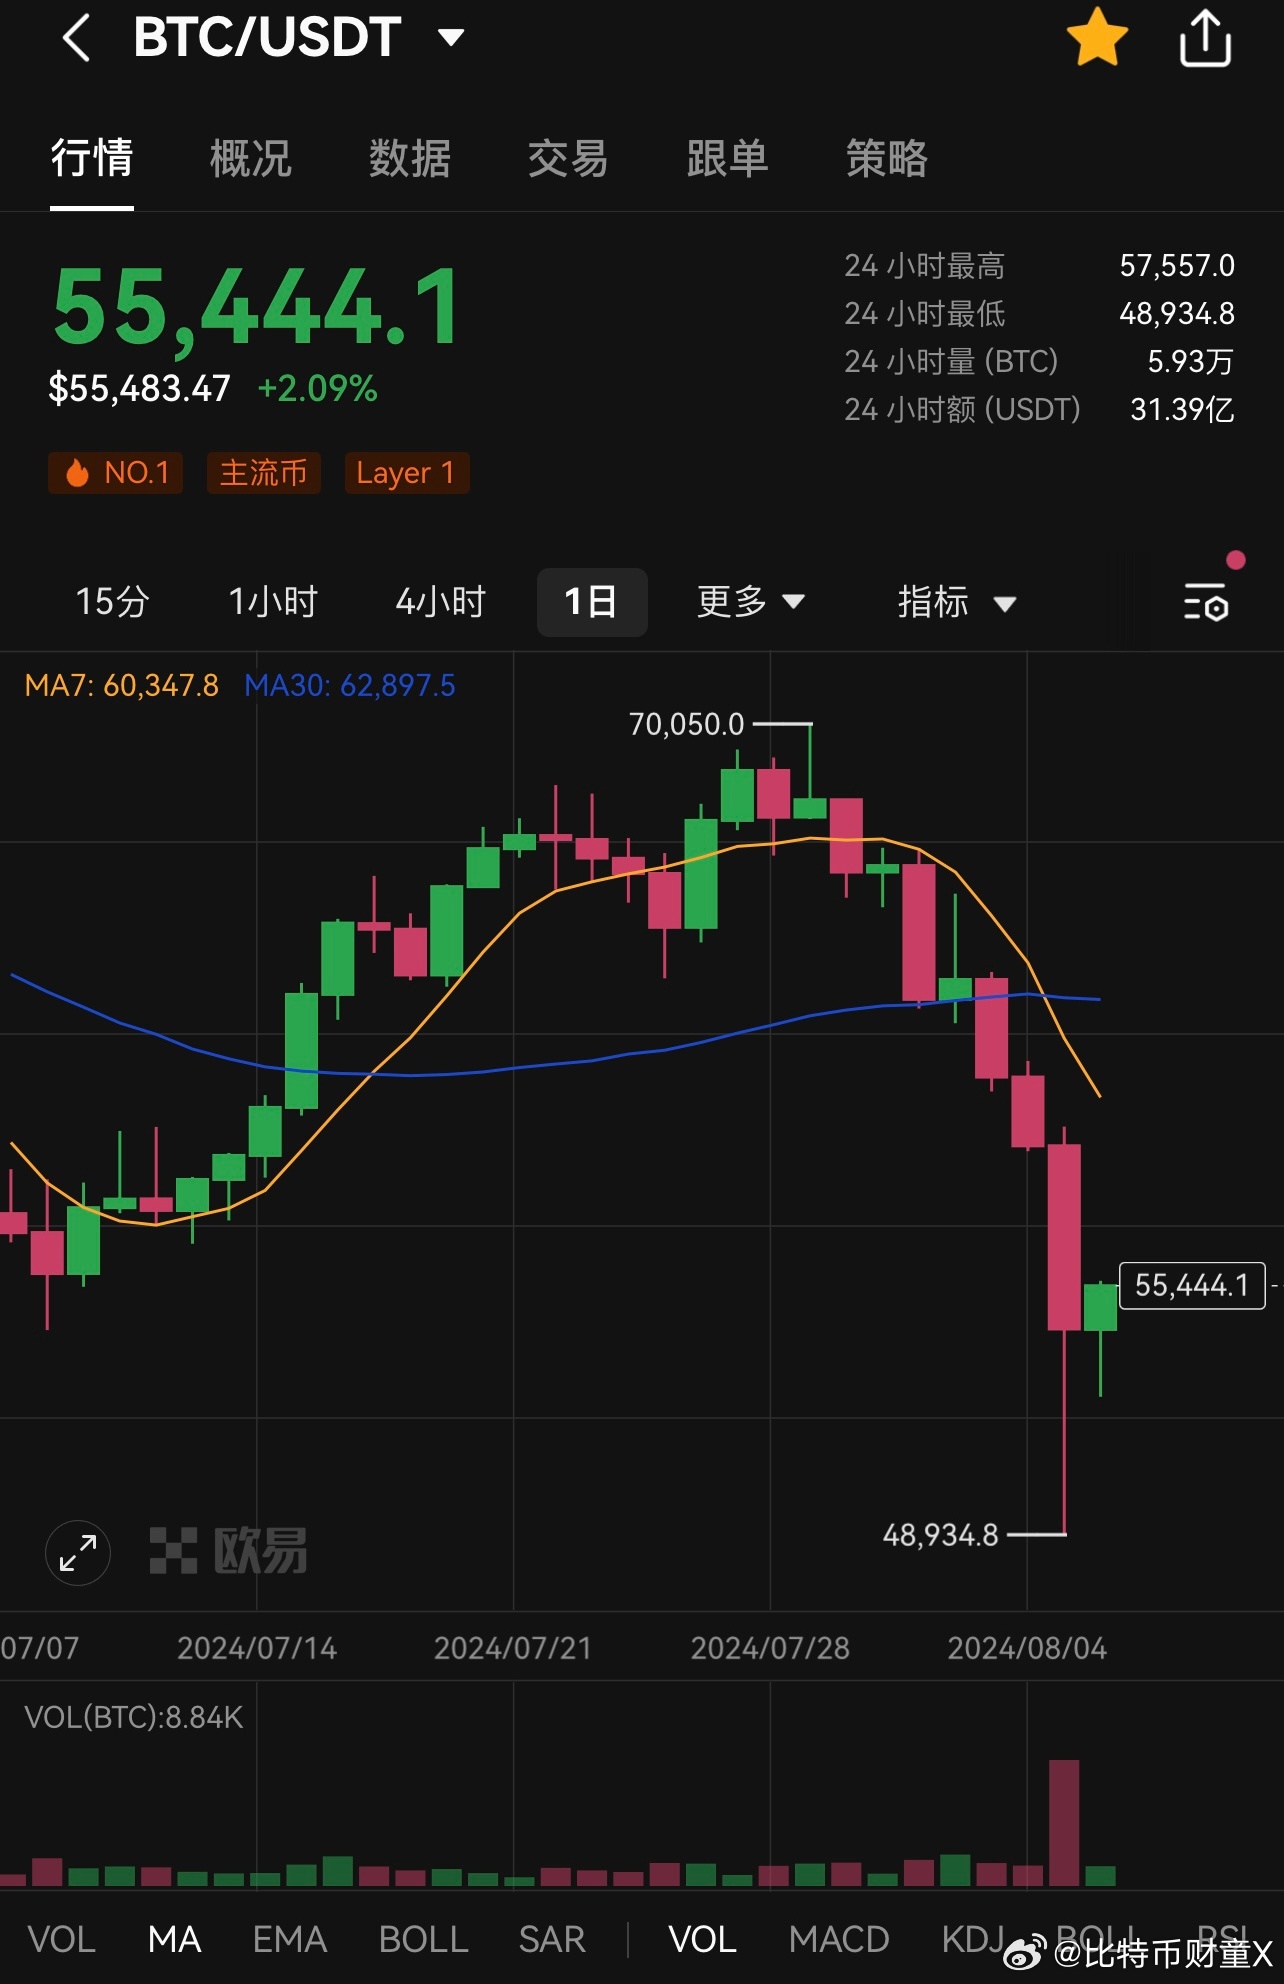
Task: Toggle the MA main indicator
Action: click(175, 1939)
